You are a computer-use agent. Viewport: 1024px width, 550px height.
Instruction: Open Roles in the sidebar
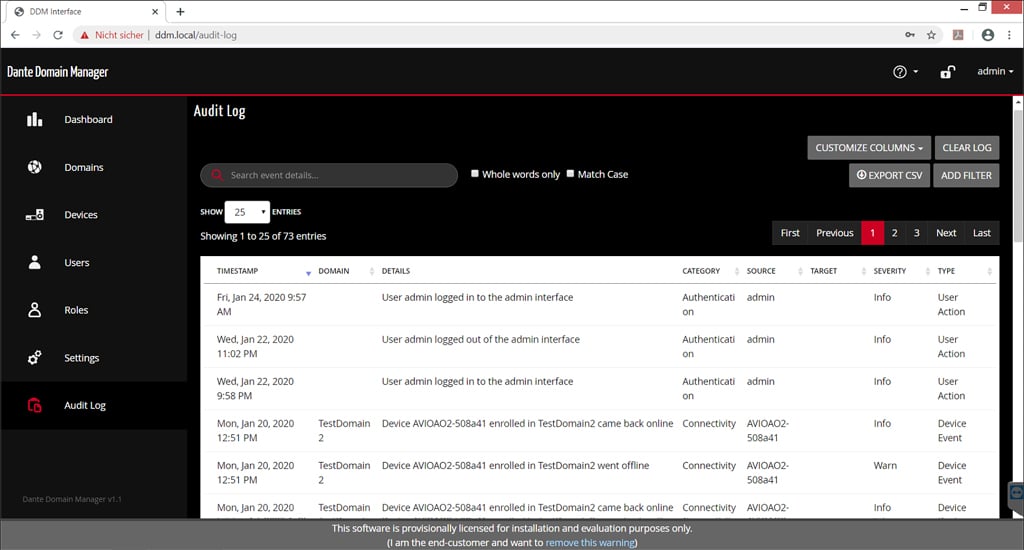[76, 310]
